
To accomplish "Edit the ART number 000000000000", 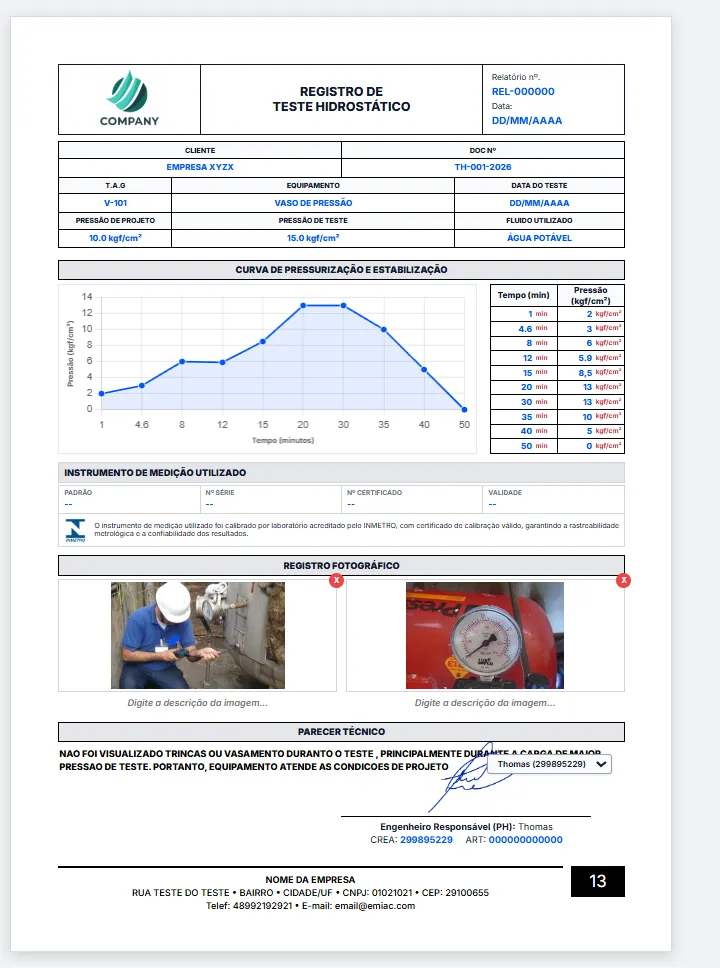I will coord(525,840).
